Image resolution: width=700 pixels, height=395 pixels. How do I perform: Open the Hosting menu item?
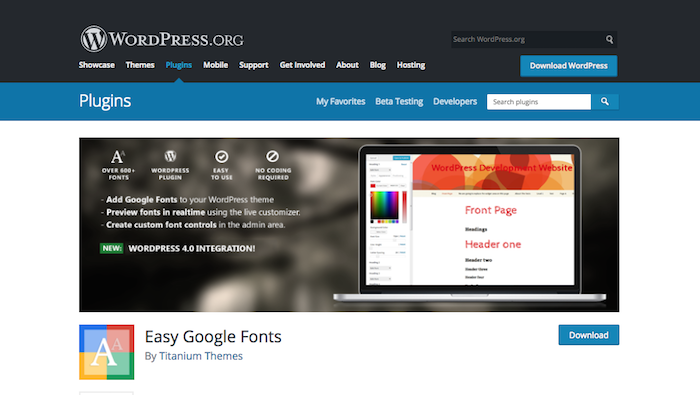411,65
